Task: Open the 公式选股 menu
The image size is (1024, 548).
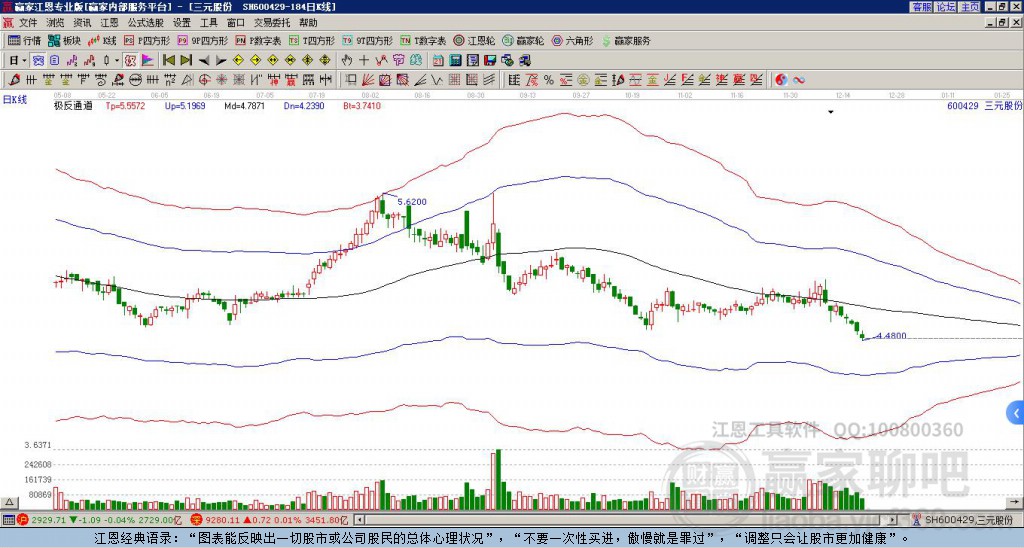Action: [145, 22]
